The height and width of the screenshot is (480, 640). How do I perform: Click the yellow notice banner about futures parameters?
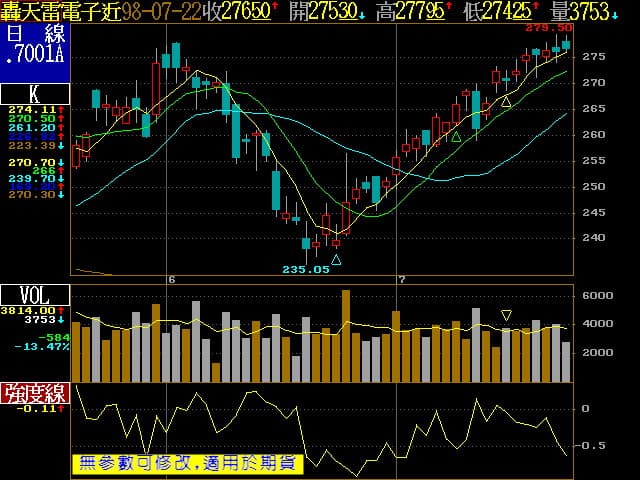point(185,463)
